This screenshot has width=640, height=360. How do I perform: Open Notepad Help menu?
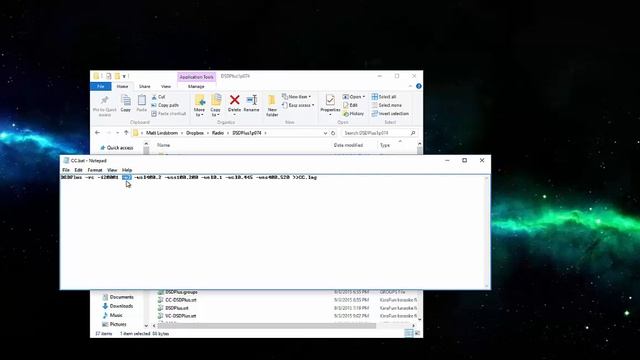pos(127,170)
